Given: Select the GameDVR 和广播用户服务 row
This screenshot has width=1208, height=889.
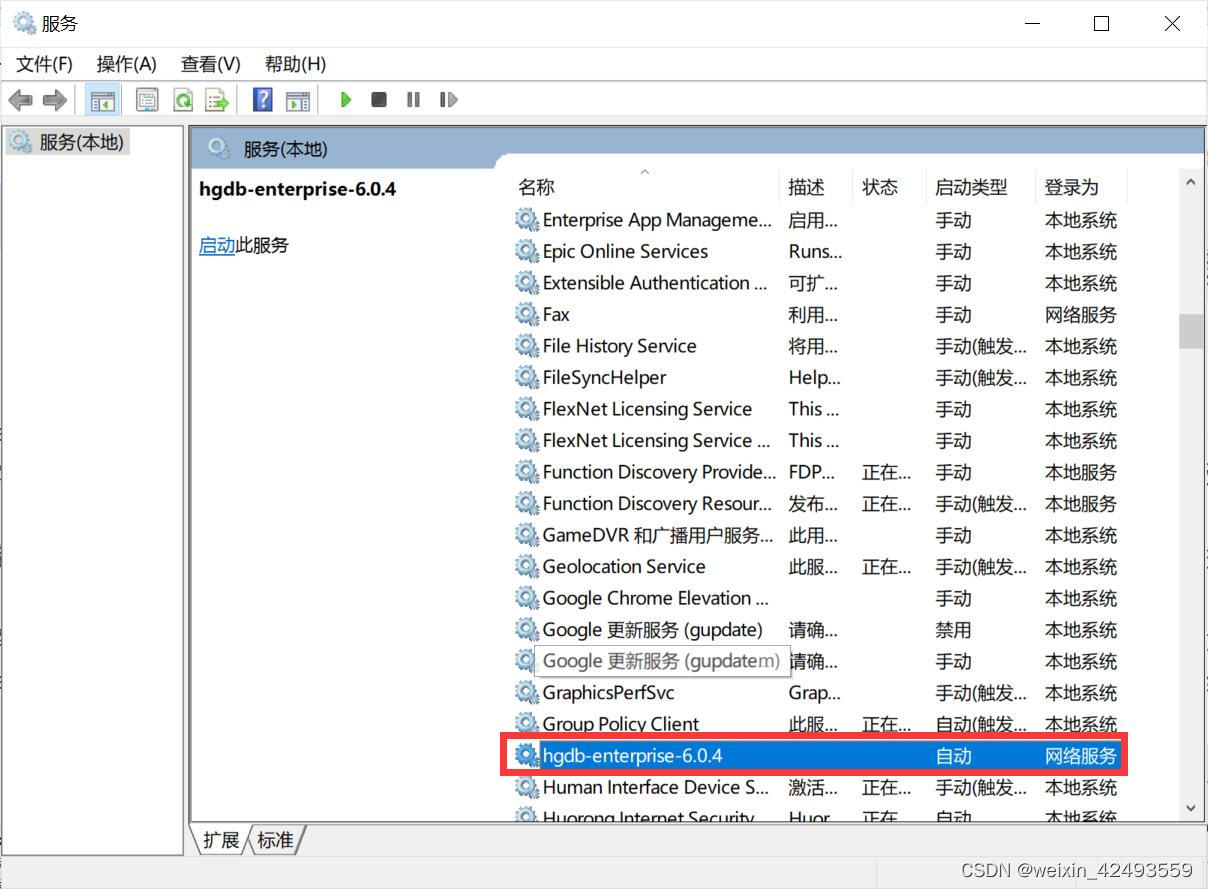Looking at the screenshot, I should [x=816, y=535].
